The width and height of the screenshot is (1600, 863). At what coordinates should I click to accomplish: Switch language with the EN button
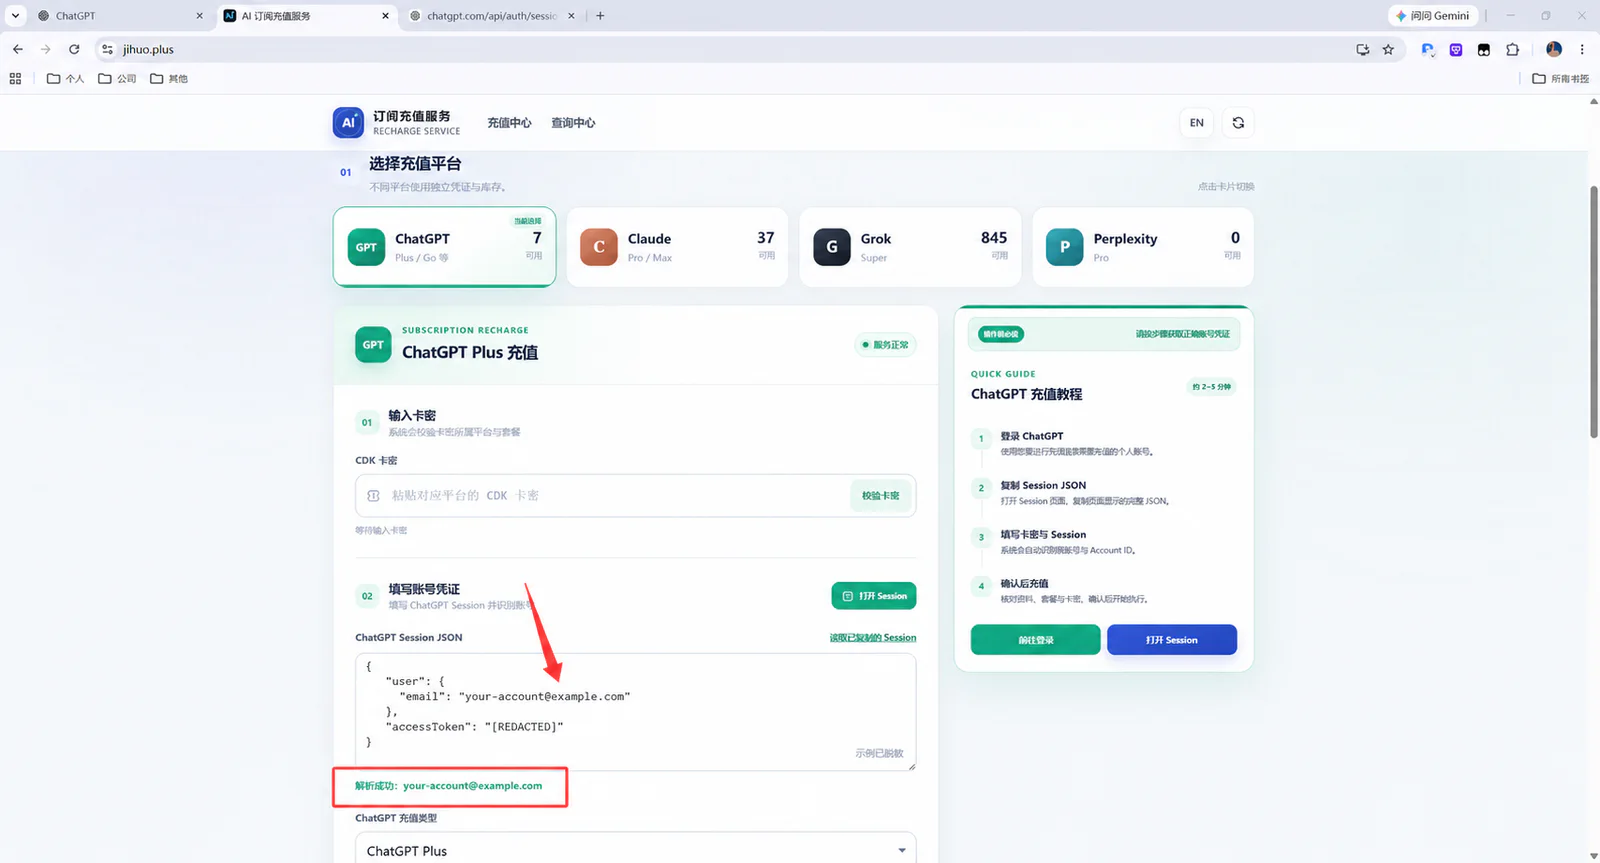(1197, 122)
